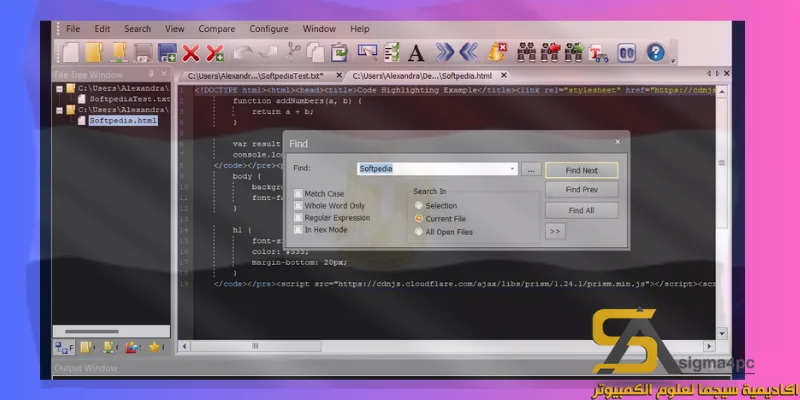
Task: Pin the File Tree Window panel
Action: (x=151, y=74)
